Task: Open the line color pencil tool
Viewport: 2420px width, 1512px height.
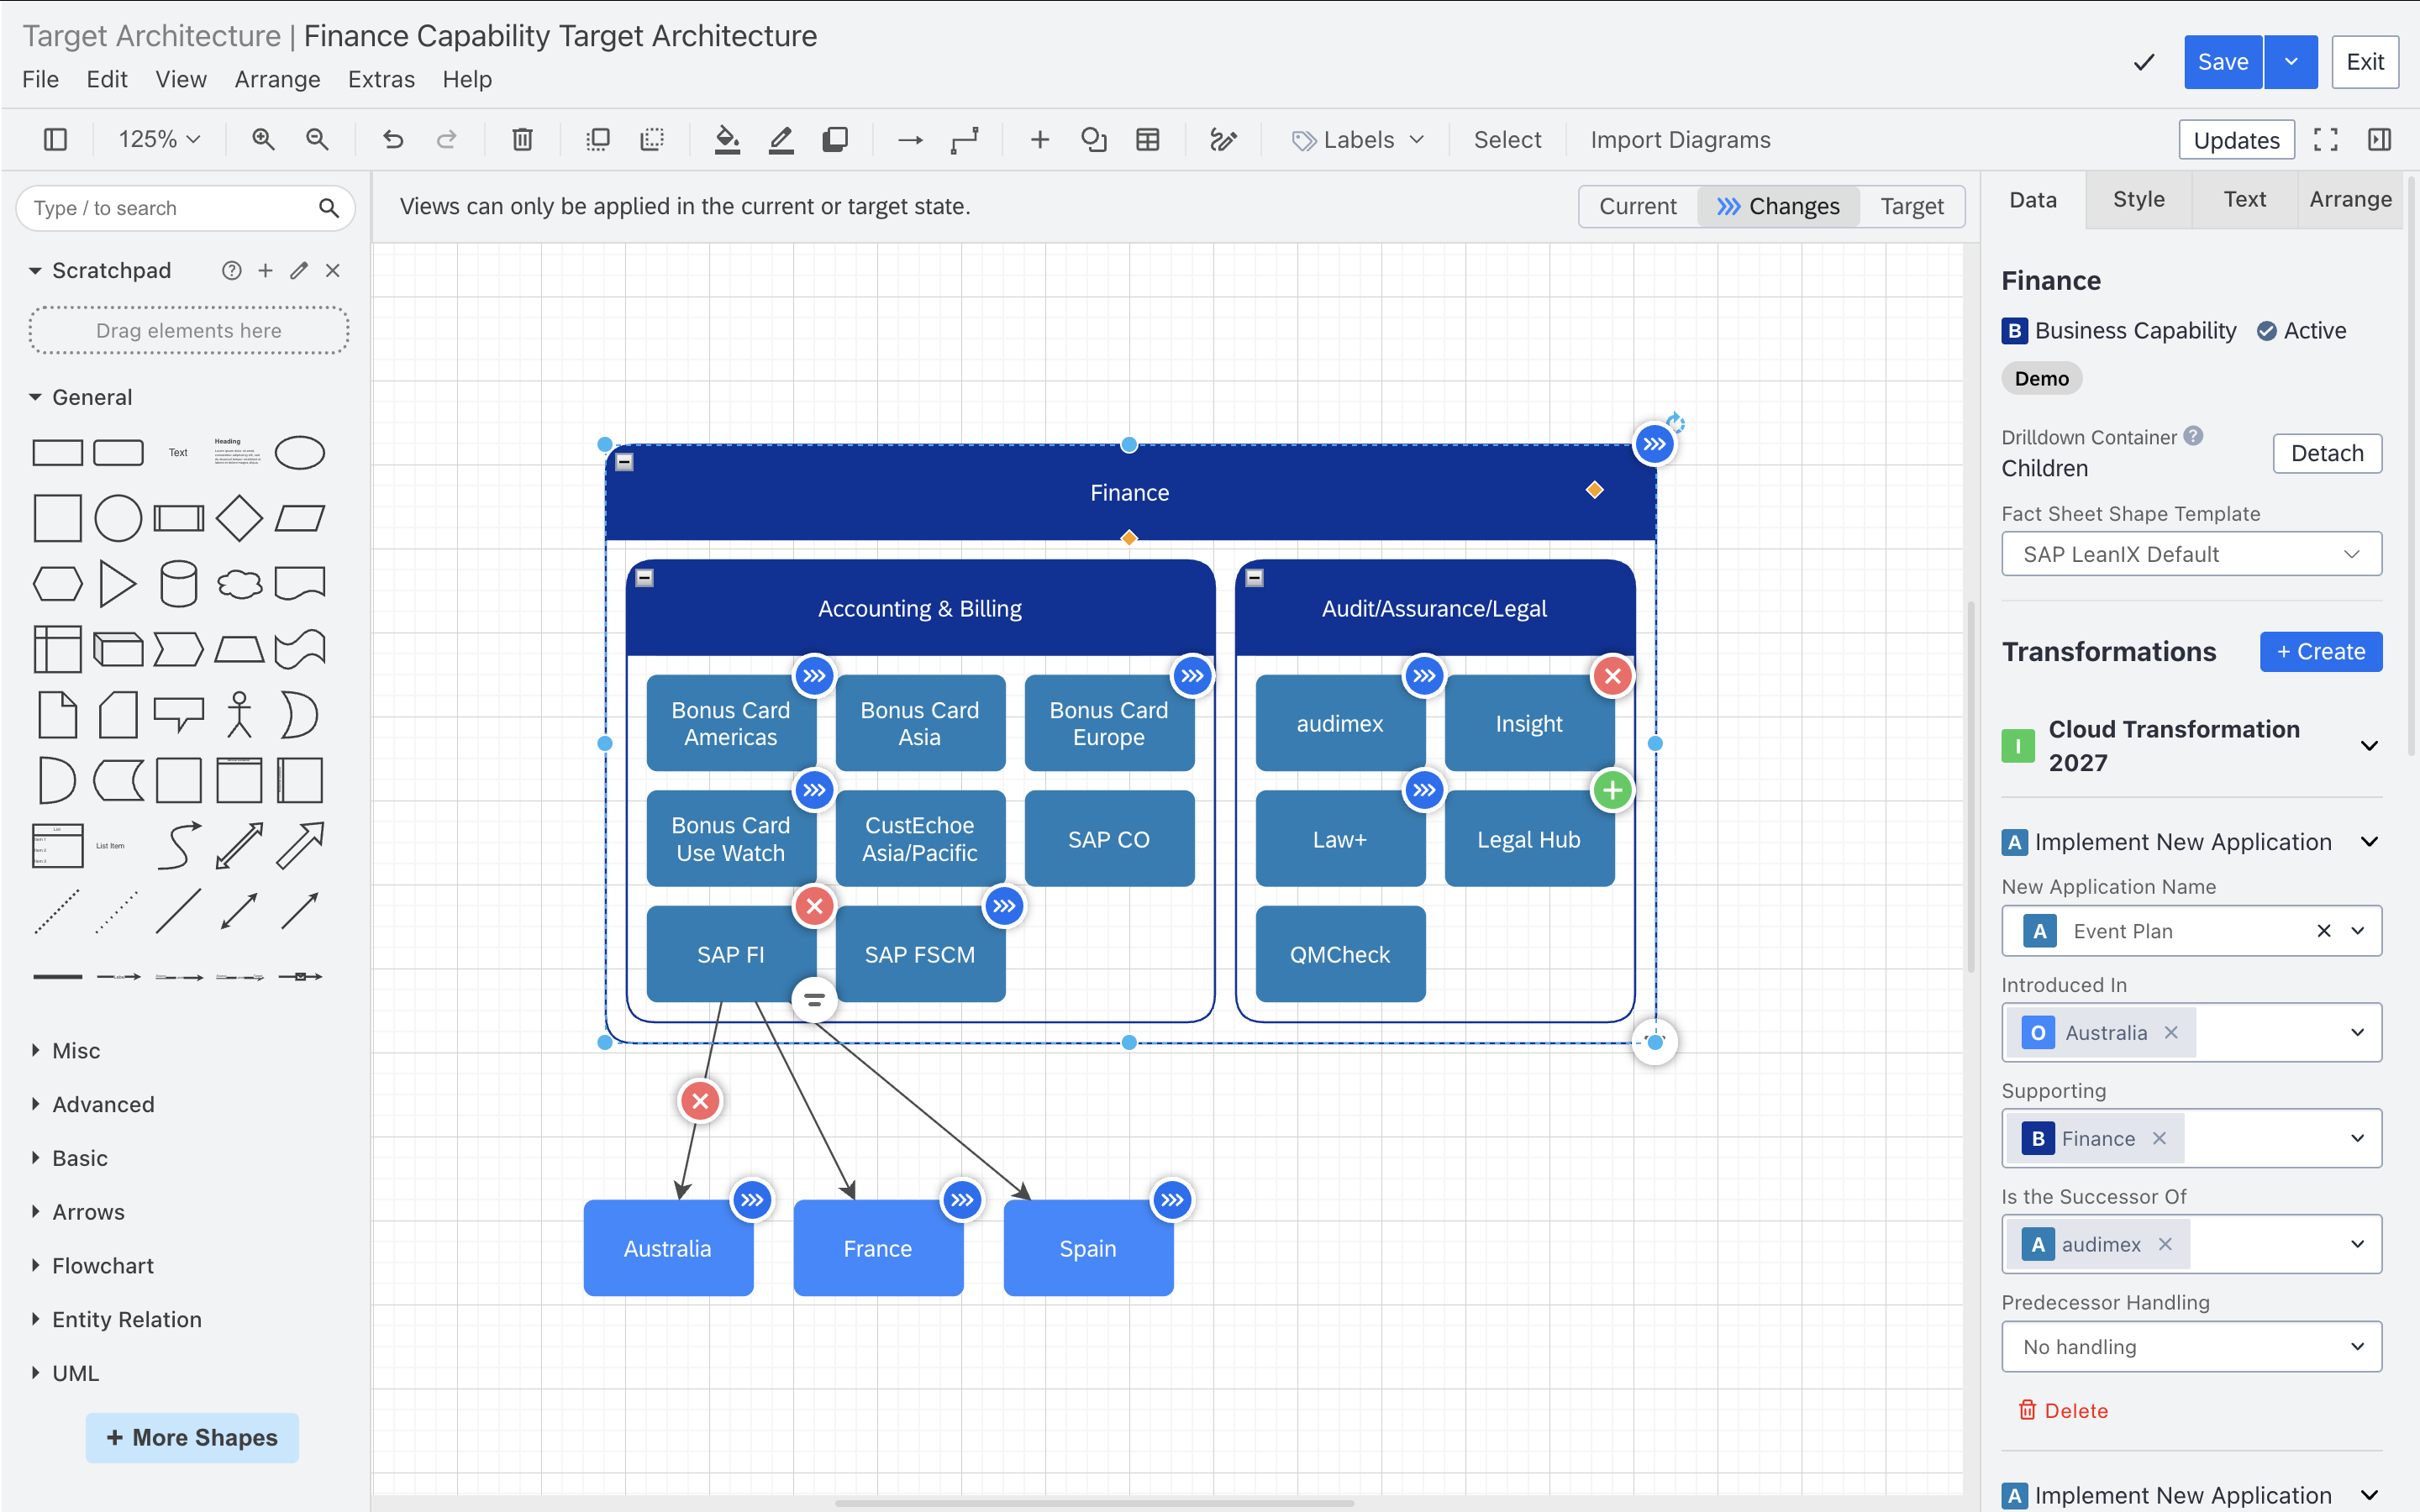Action: (x=781, y=139)
